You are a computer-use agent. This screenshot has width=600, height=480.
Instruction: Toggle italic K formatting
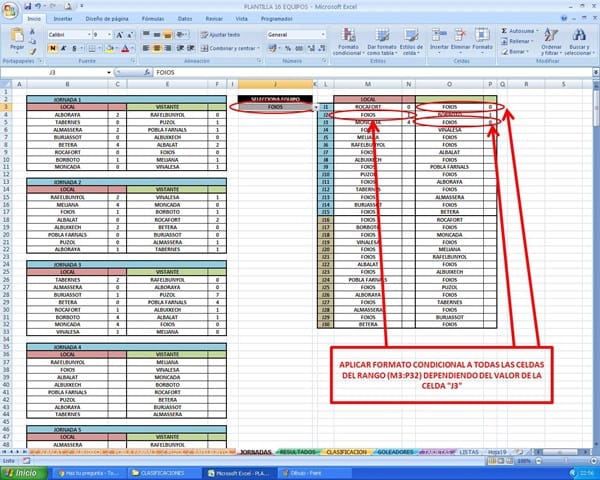[x=64, y=48]
